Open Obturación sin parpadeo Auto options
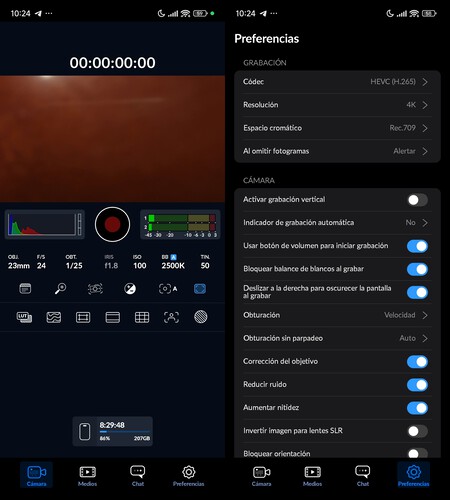 click(x=337, y=338)
